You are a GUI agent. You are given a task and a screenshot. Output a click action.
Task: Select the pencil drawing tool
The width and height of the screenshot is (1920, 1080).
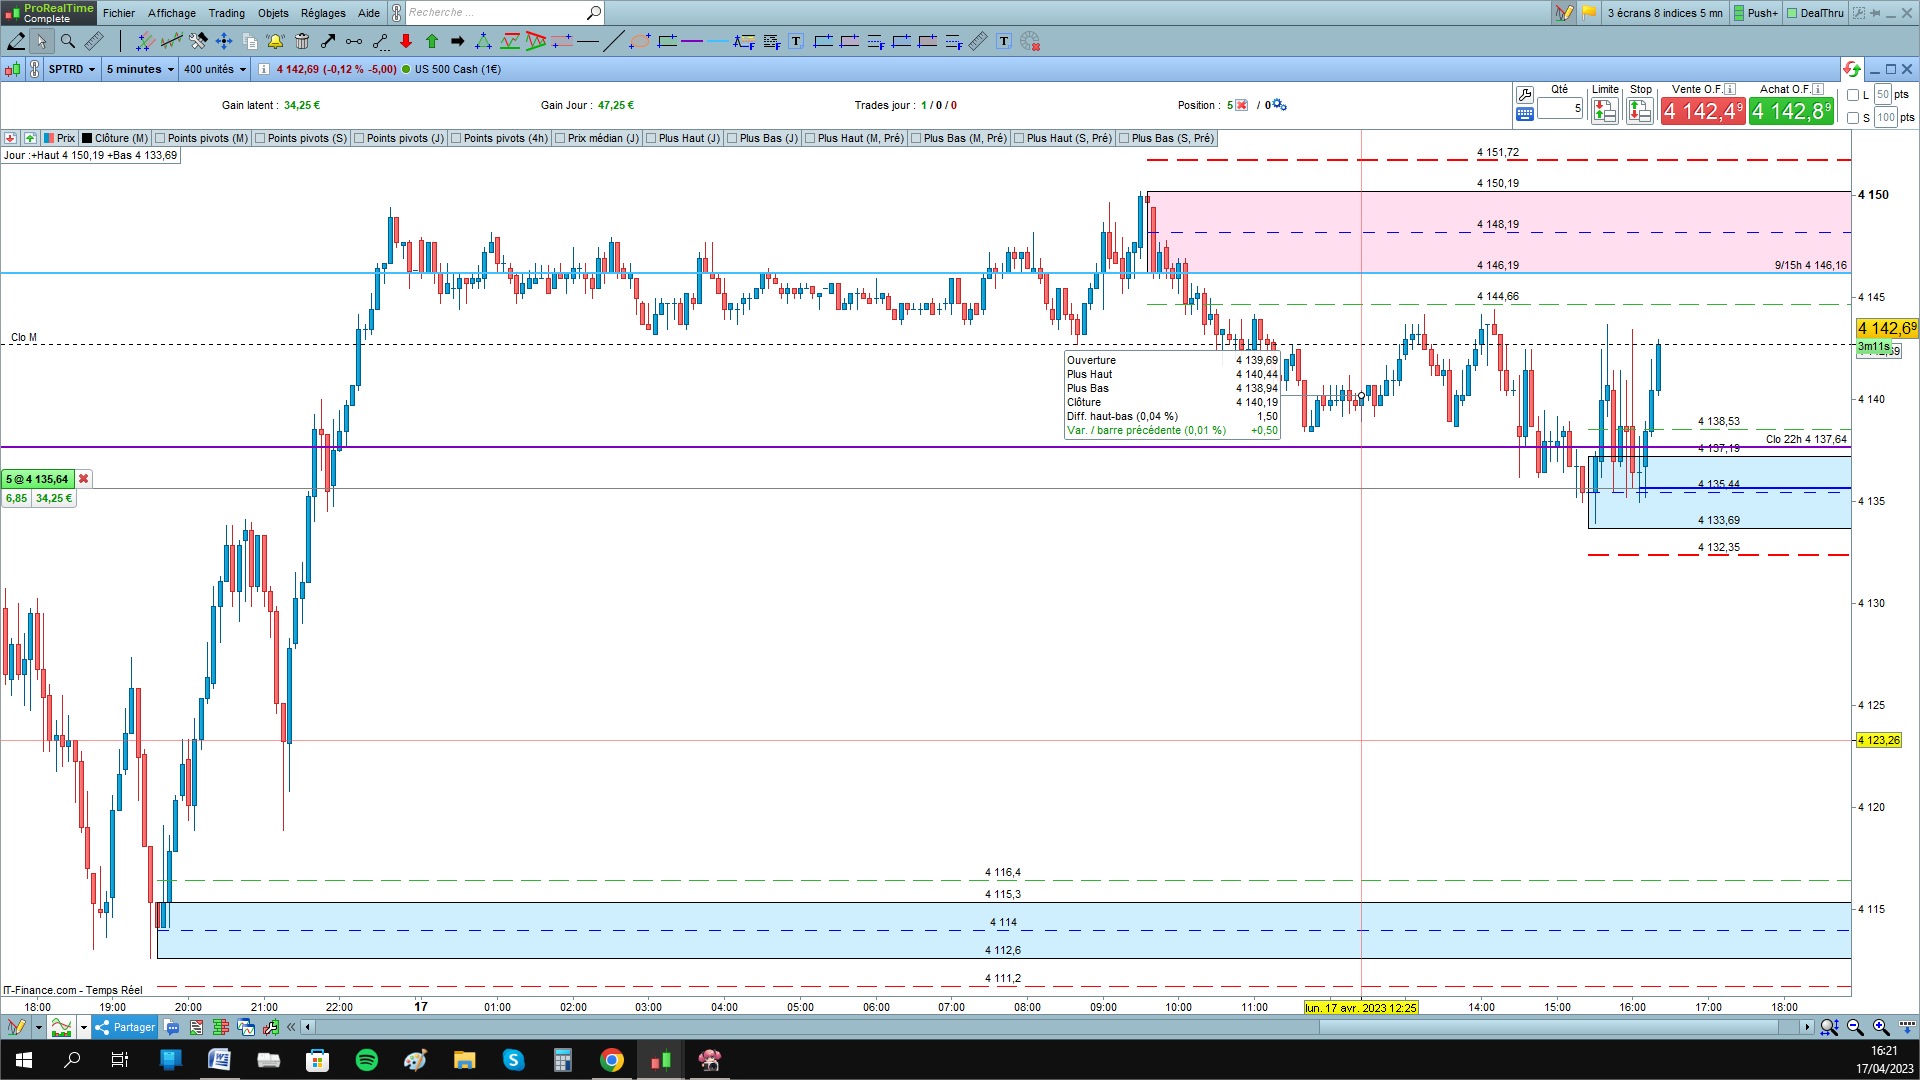point(16,41)
